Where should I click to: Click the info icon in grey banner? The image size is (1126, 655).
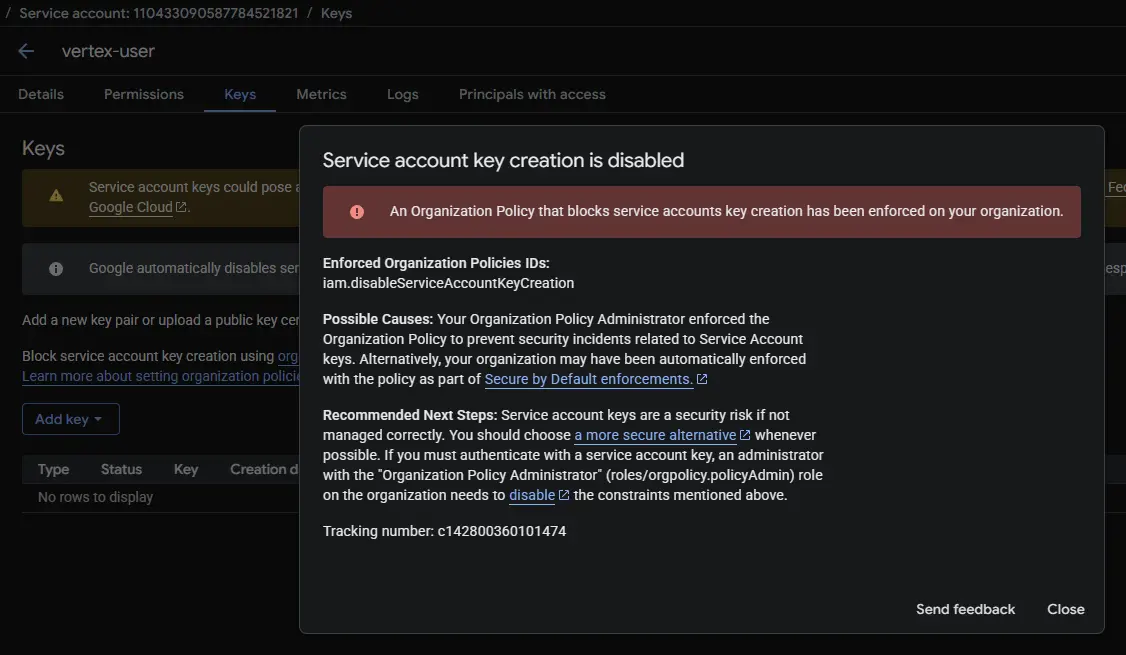pos(56,269)
